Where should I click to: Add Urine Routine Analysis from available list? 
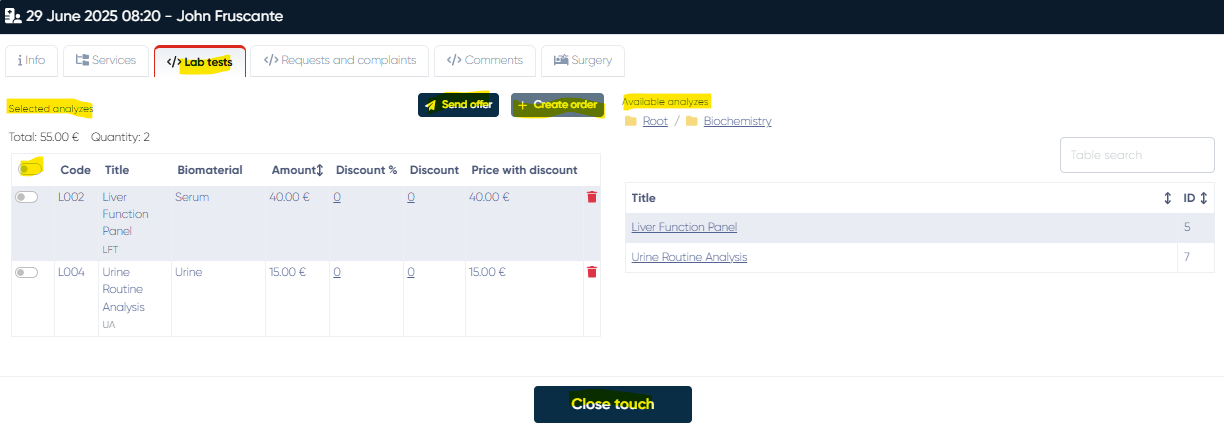pyautogui.click(x=689, y=257)
